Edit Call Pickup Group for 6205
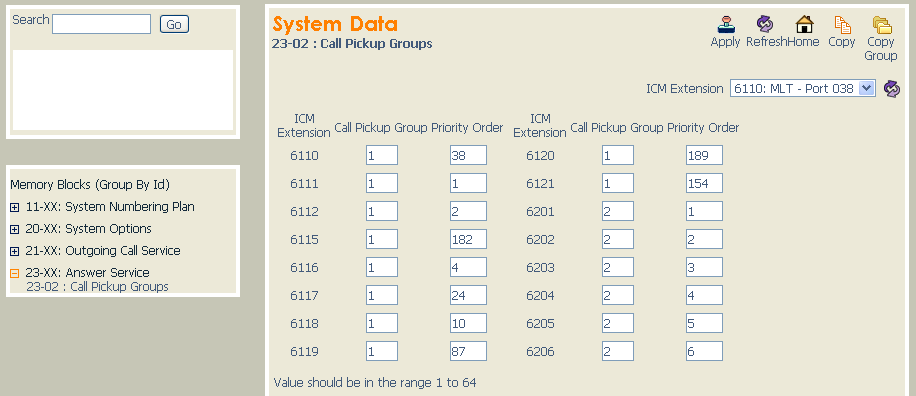 (618, 324)
